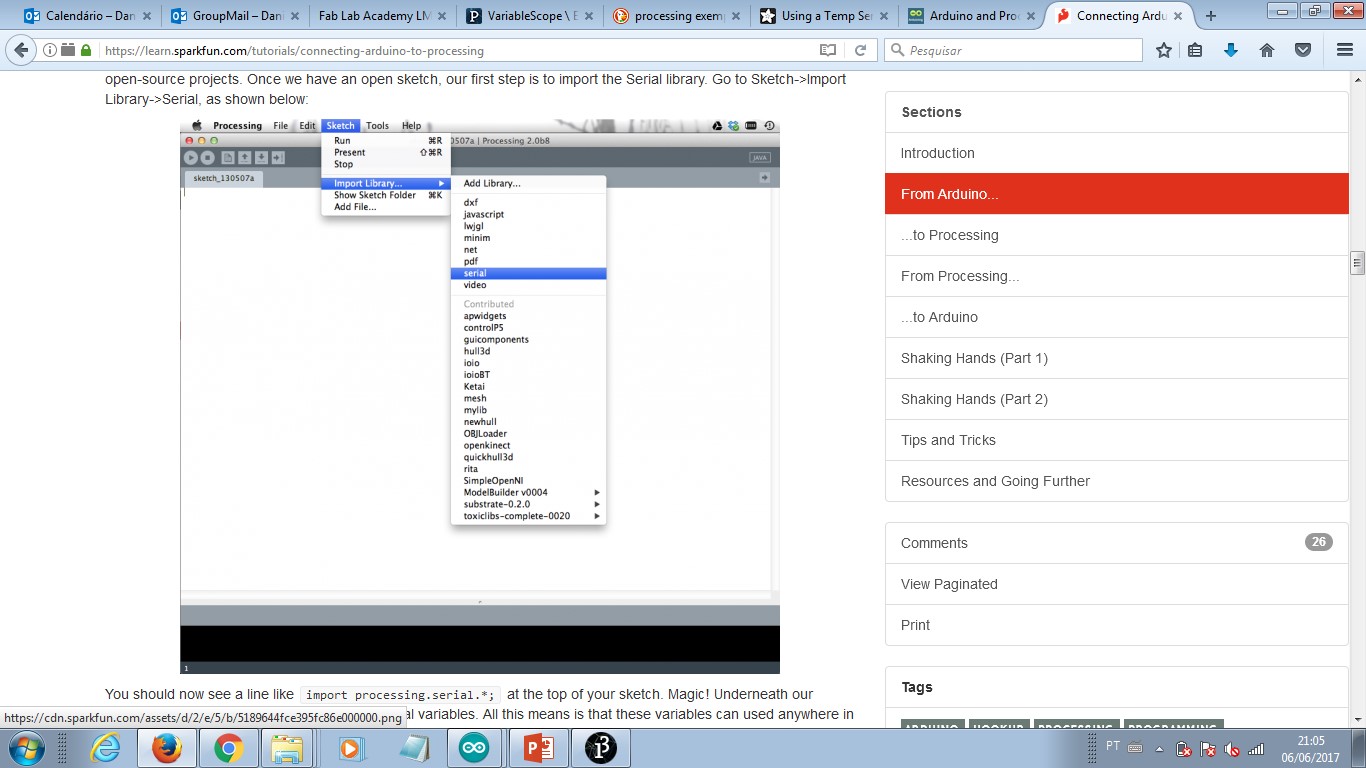Click the Print link
This screenshot has height=768, width=1366.
(1116, 625)
